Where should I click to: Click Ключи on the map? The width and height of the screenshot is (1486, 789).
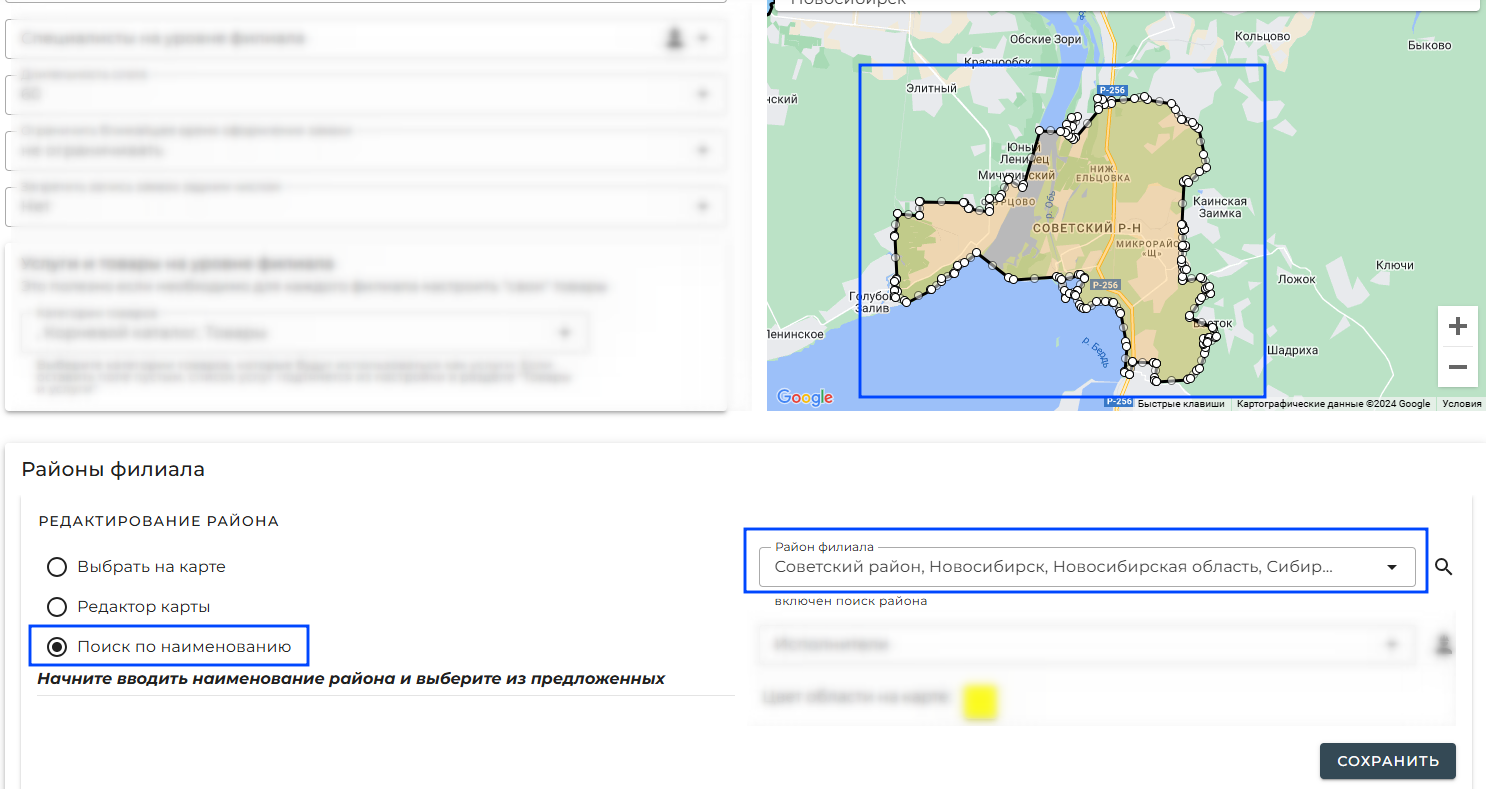[1394, 265]
